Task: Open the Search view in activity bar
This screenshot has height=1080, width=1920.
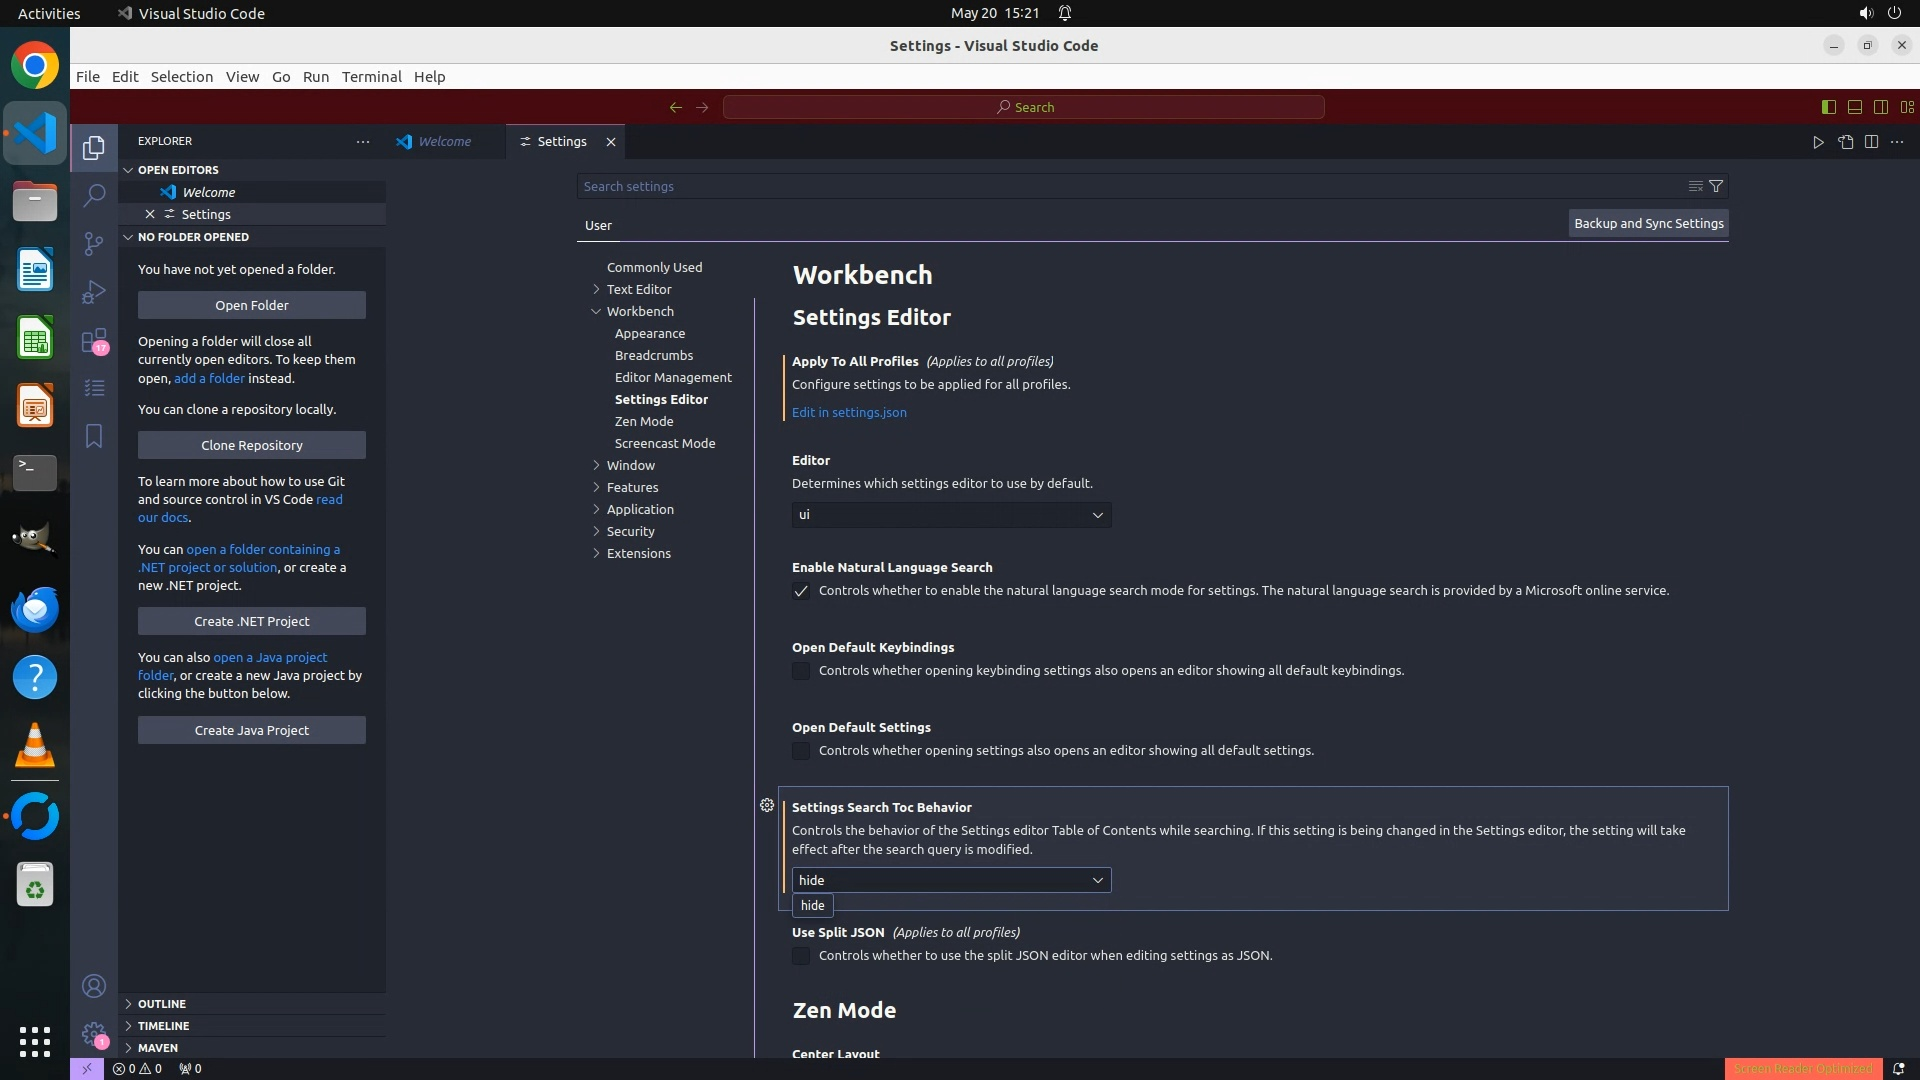Action: 94,195
